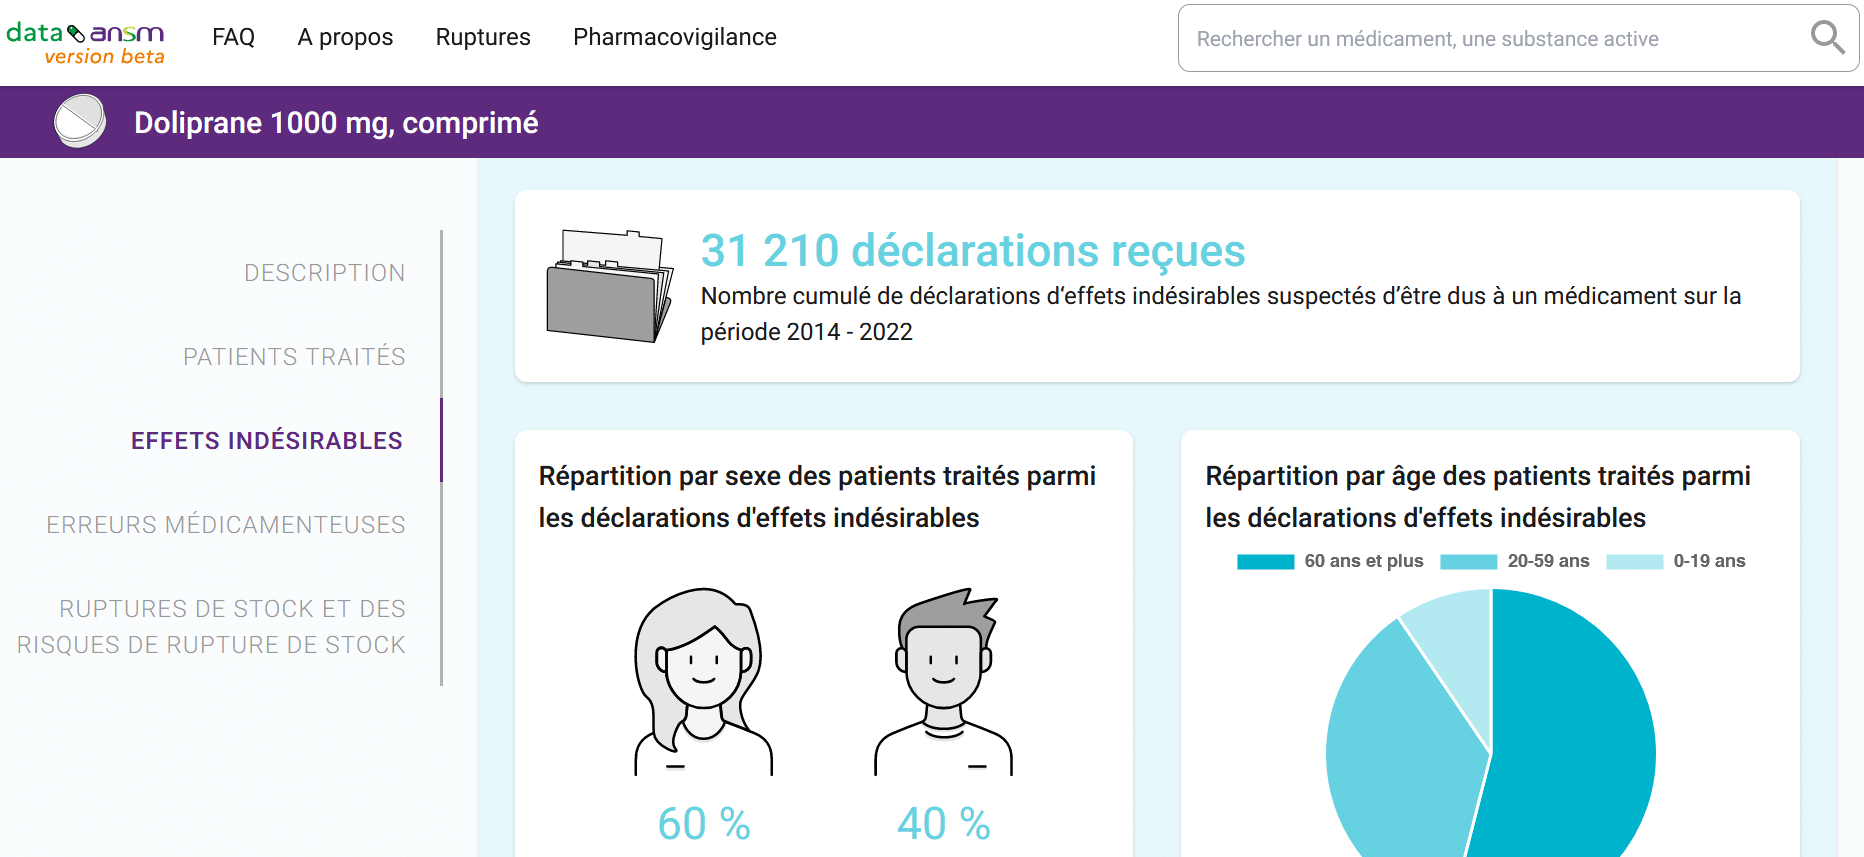Click the 31 210 déclarations reçues heading
Image resolution: width=1864 pixels, height=857 pixels.
click(x=973, y=250)
